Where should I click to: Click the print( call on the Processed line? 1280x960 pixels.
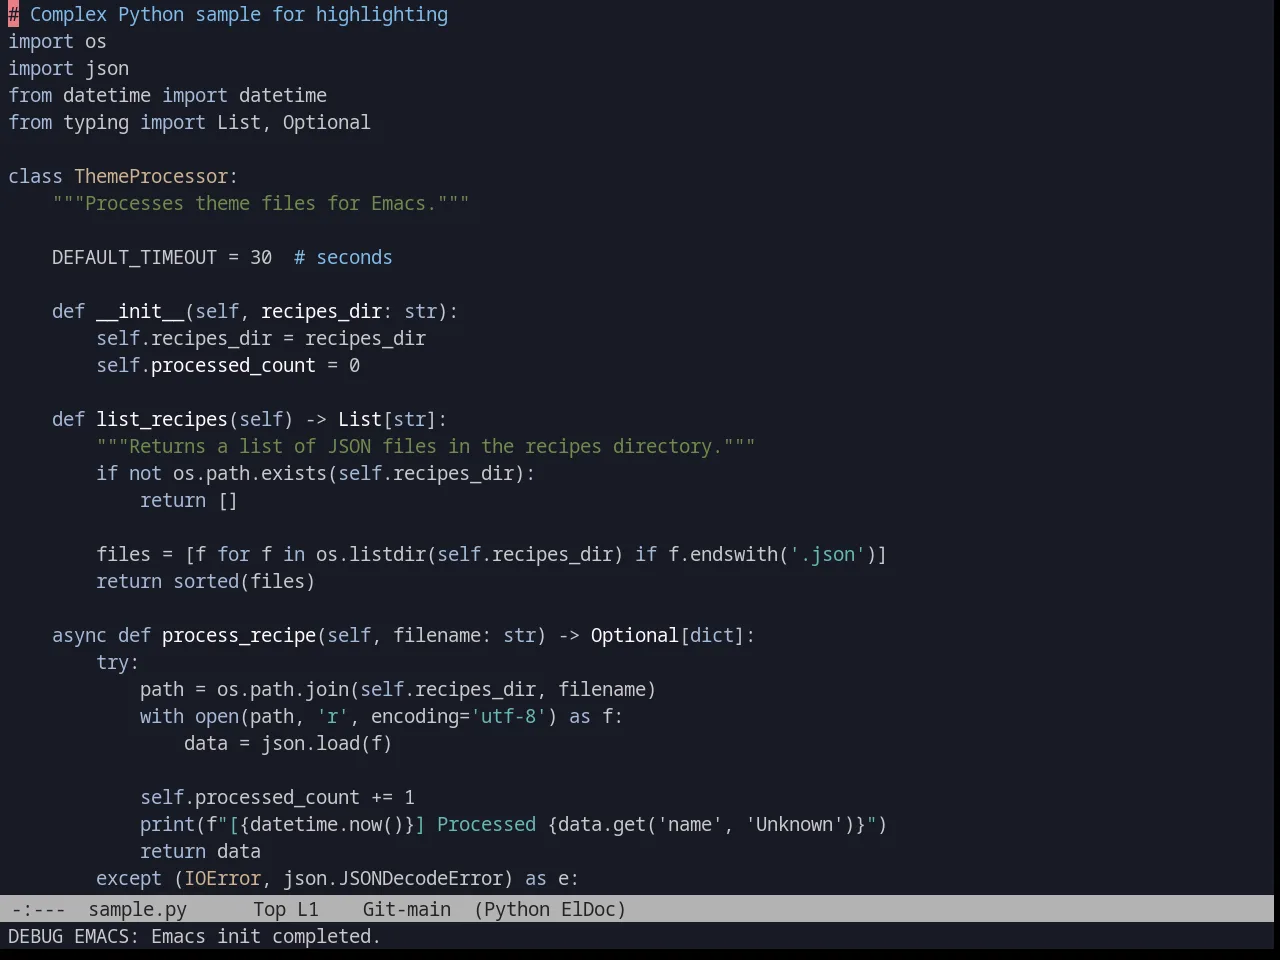(x=173, y=824)
